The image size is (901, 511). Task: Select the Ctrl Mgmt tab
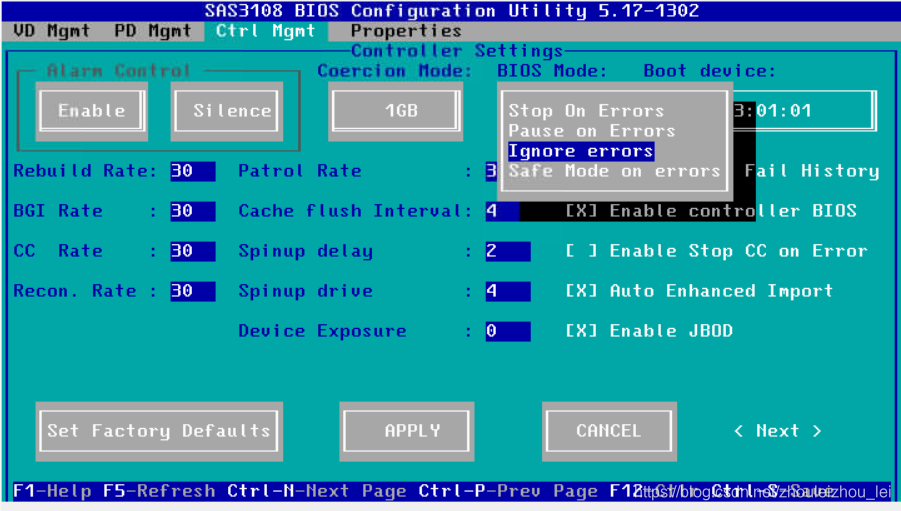coord(265,30)
